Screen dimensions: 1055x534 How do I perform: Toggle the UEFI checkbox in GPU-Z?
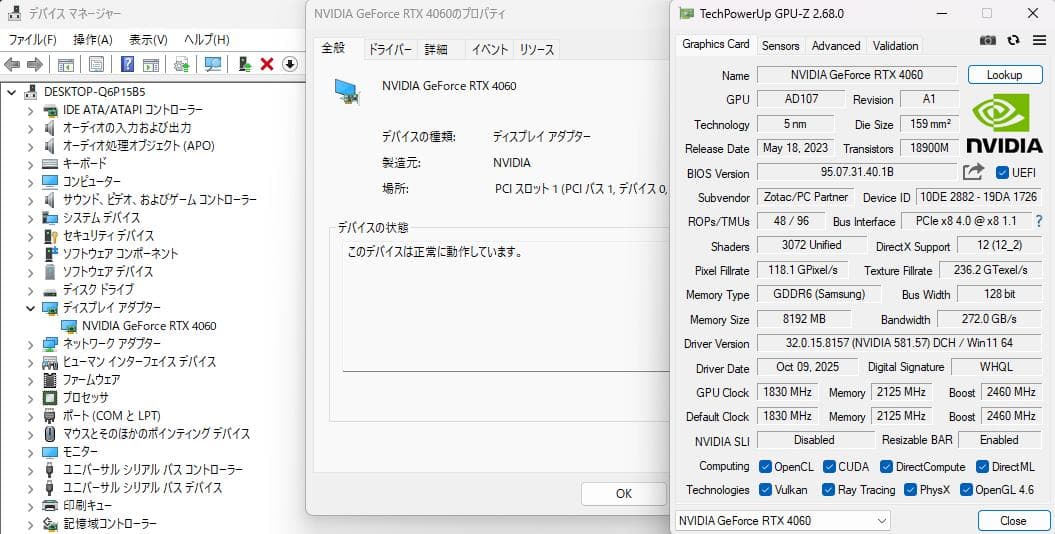1002,172
